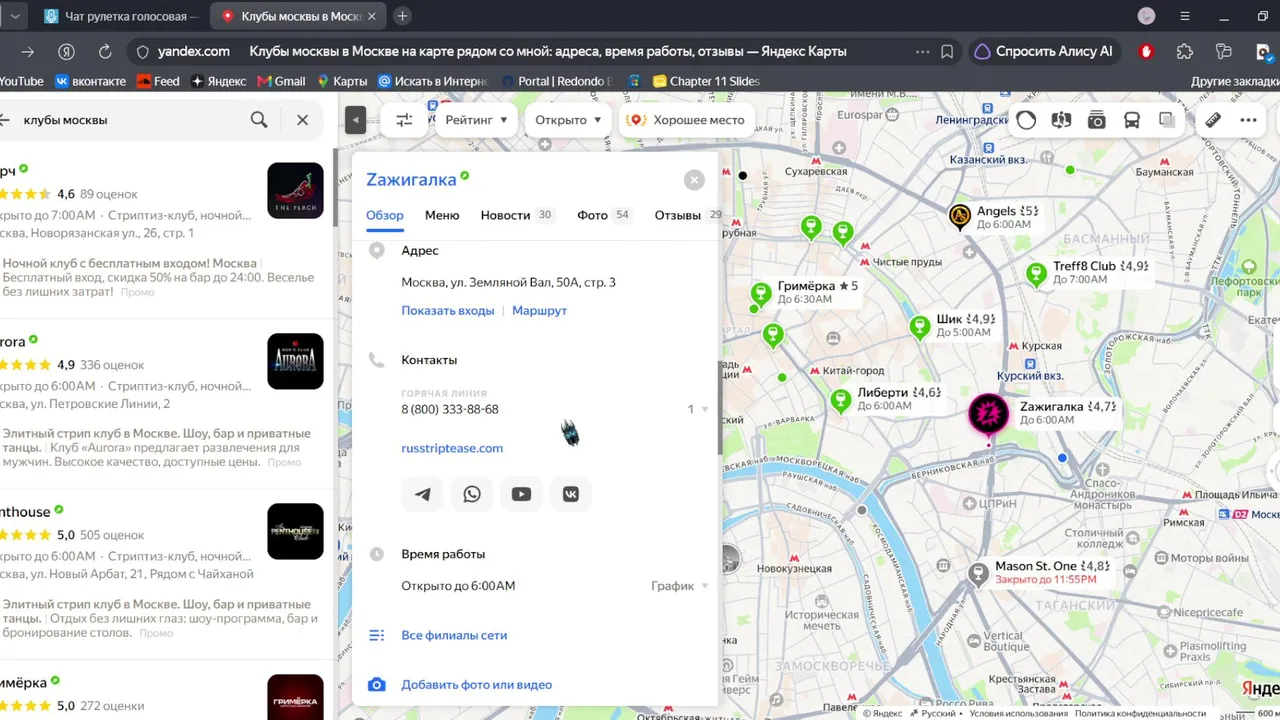The width and height of the screenshot is (1280, 720).
Task: Open the Фото tab
Action: (x=604, y=215)
